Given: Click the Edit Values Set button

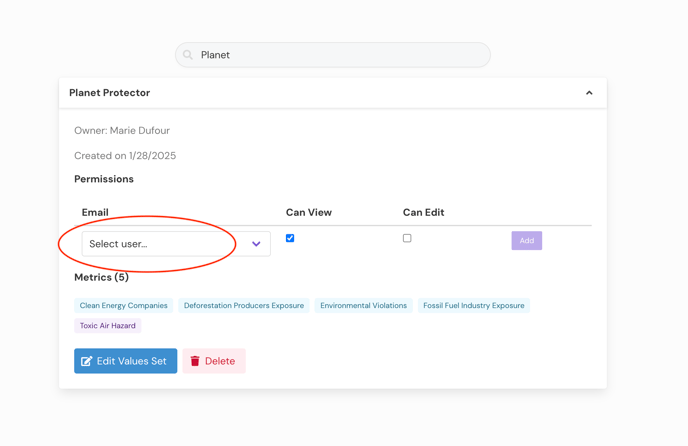Looking at the screenshot, I should (x=125, y=361).
